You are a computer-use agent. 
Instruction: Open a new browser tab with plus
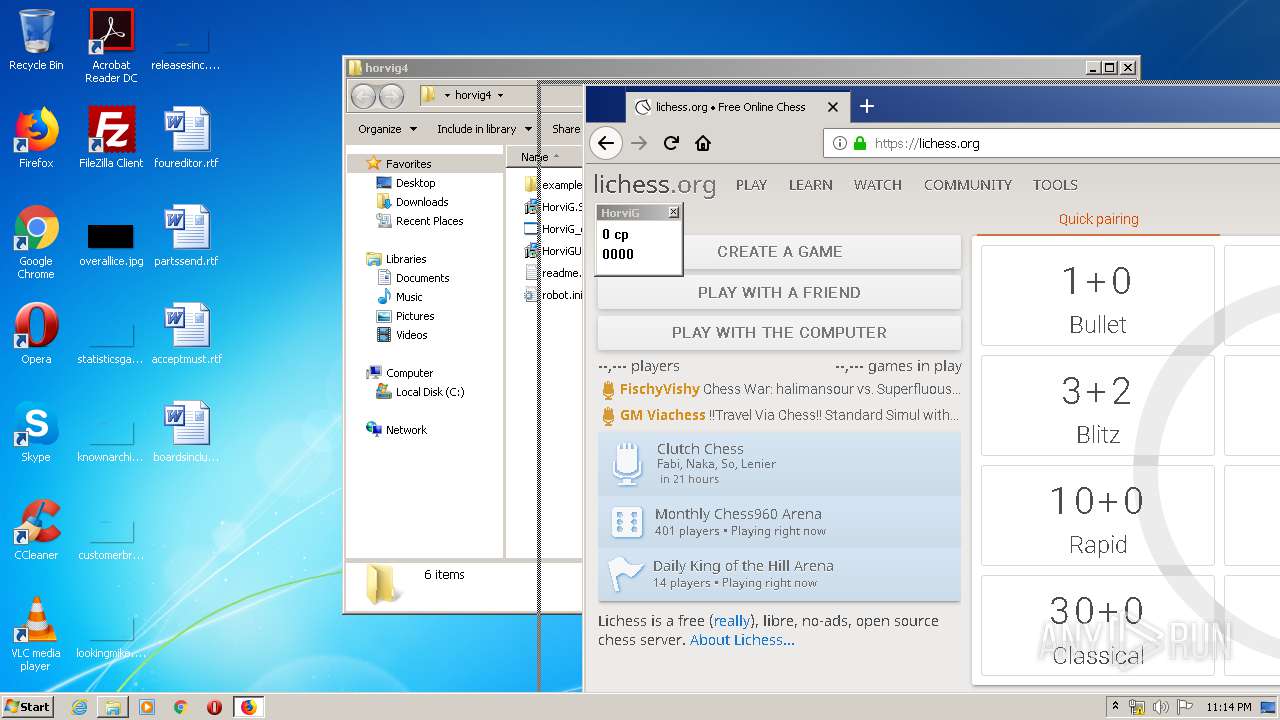point(867,106)
